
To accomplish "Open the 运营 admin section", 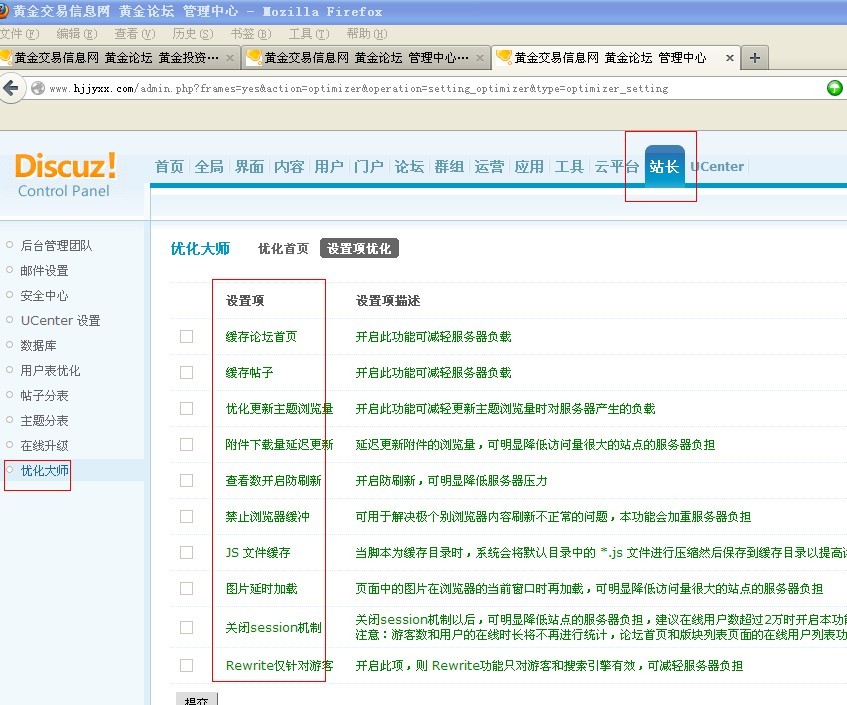I will point(489,166).
